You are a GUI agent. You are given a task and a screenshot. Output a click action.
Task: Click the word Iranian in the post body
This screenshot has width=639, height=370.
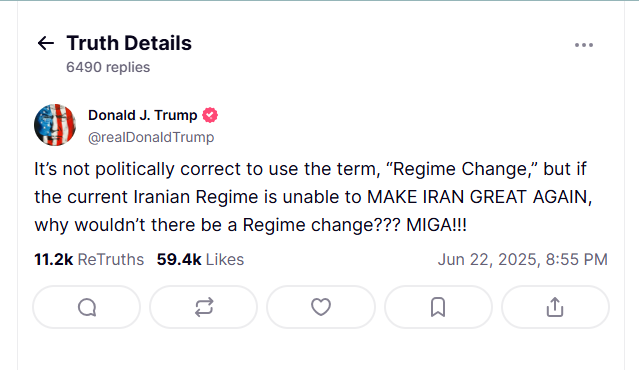point(162,197)
